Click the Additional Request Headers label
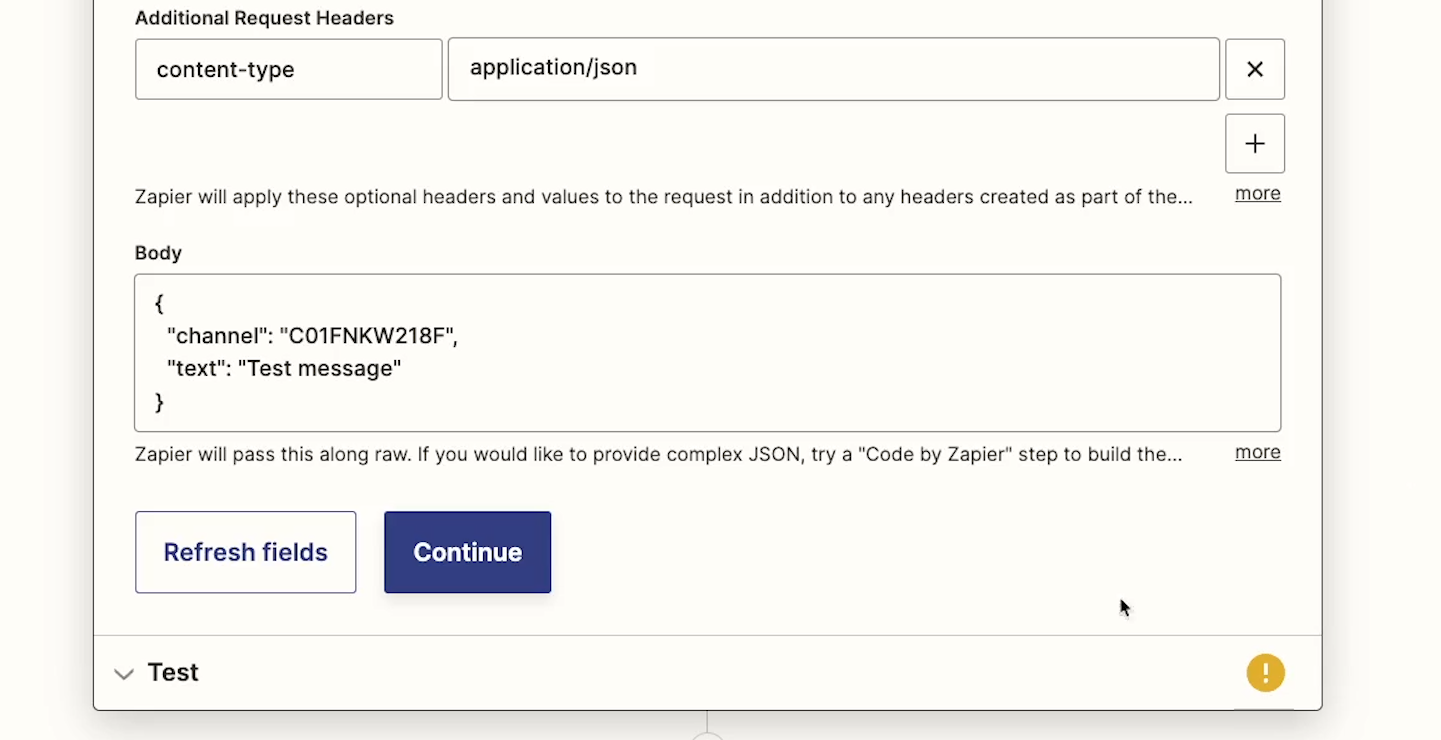 tap(264, 18)
